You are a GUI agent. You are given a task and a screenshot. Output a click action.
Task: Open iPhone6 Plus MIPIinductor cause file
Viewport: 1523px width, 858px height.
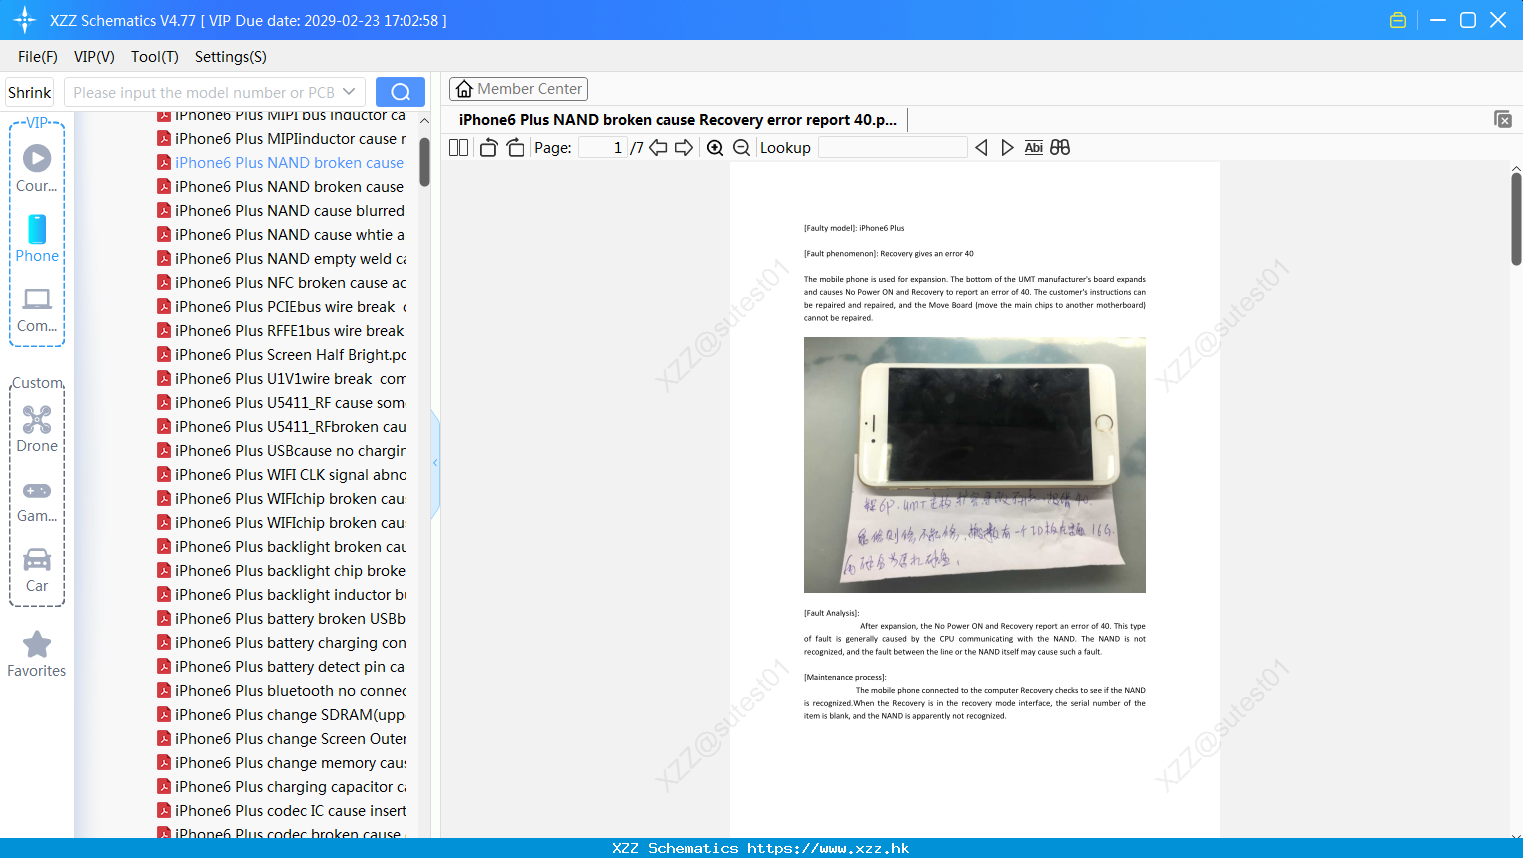coord(281,139)
